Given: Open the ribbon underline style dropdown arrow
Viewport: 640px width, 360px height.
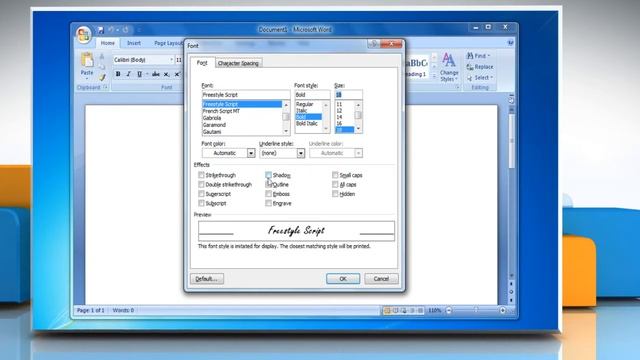Looking at the screenshot, I should click(x=147, y=74).
